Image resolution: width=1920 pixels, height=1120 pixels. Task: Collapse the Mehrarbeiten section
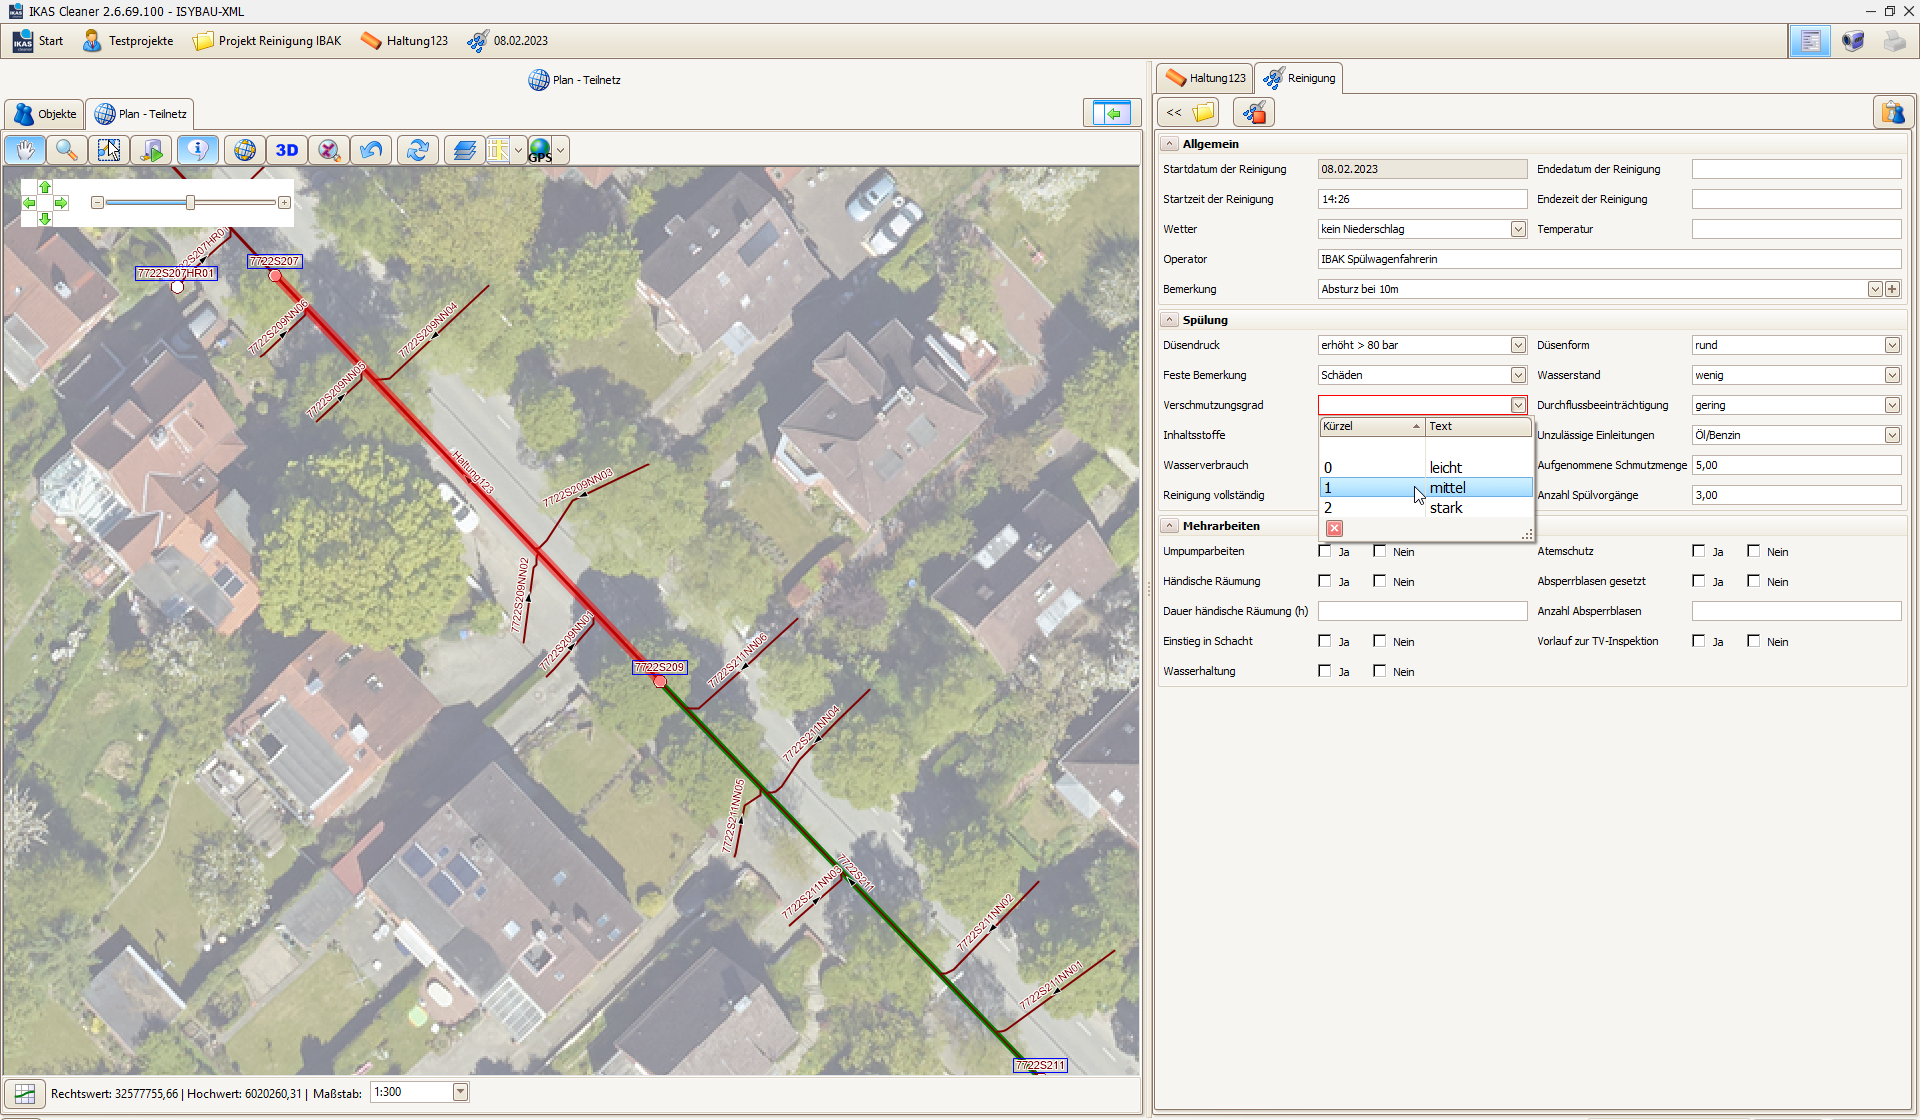[1170, 526]
